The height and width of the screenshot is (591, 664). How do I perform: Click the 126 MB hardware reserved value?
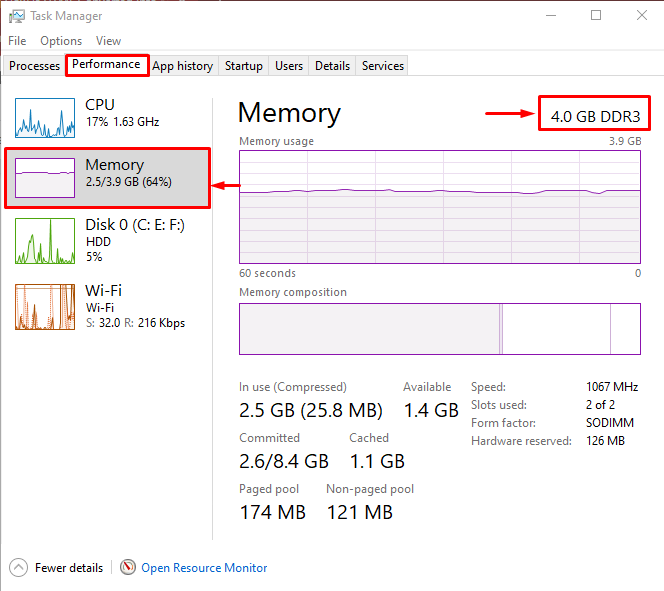coord(605,441)
